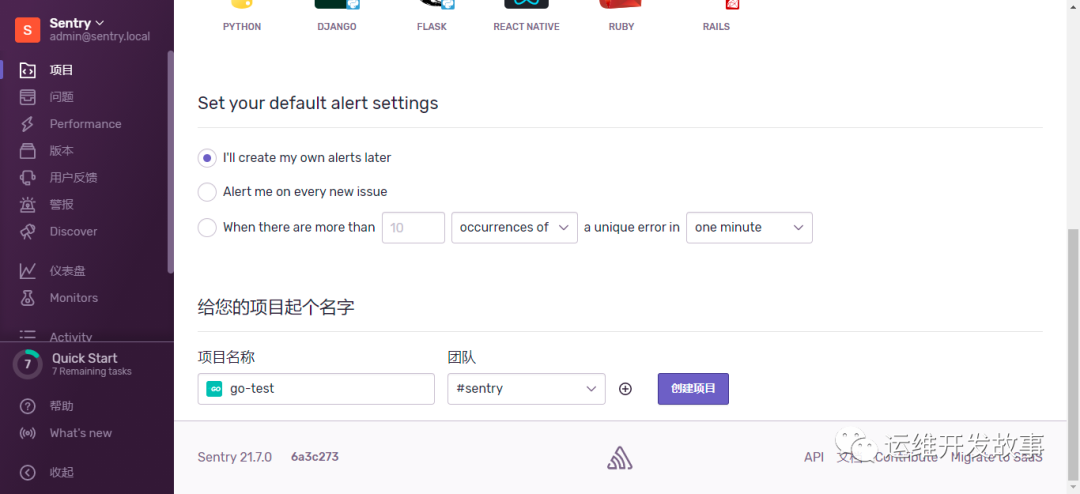Go to 仪表盘 in the sidebar
This screenshot has height=494, width=1080.
(x=68, y=271)
